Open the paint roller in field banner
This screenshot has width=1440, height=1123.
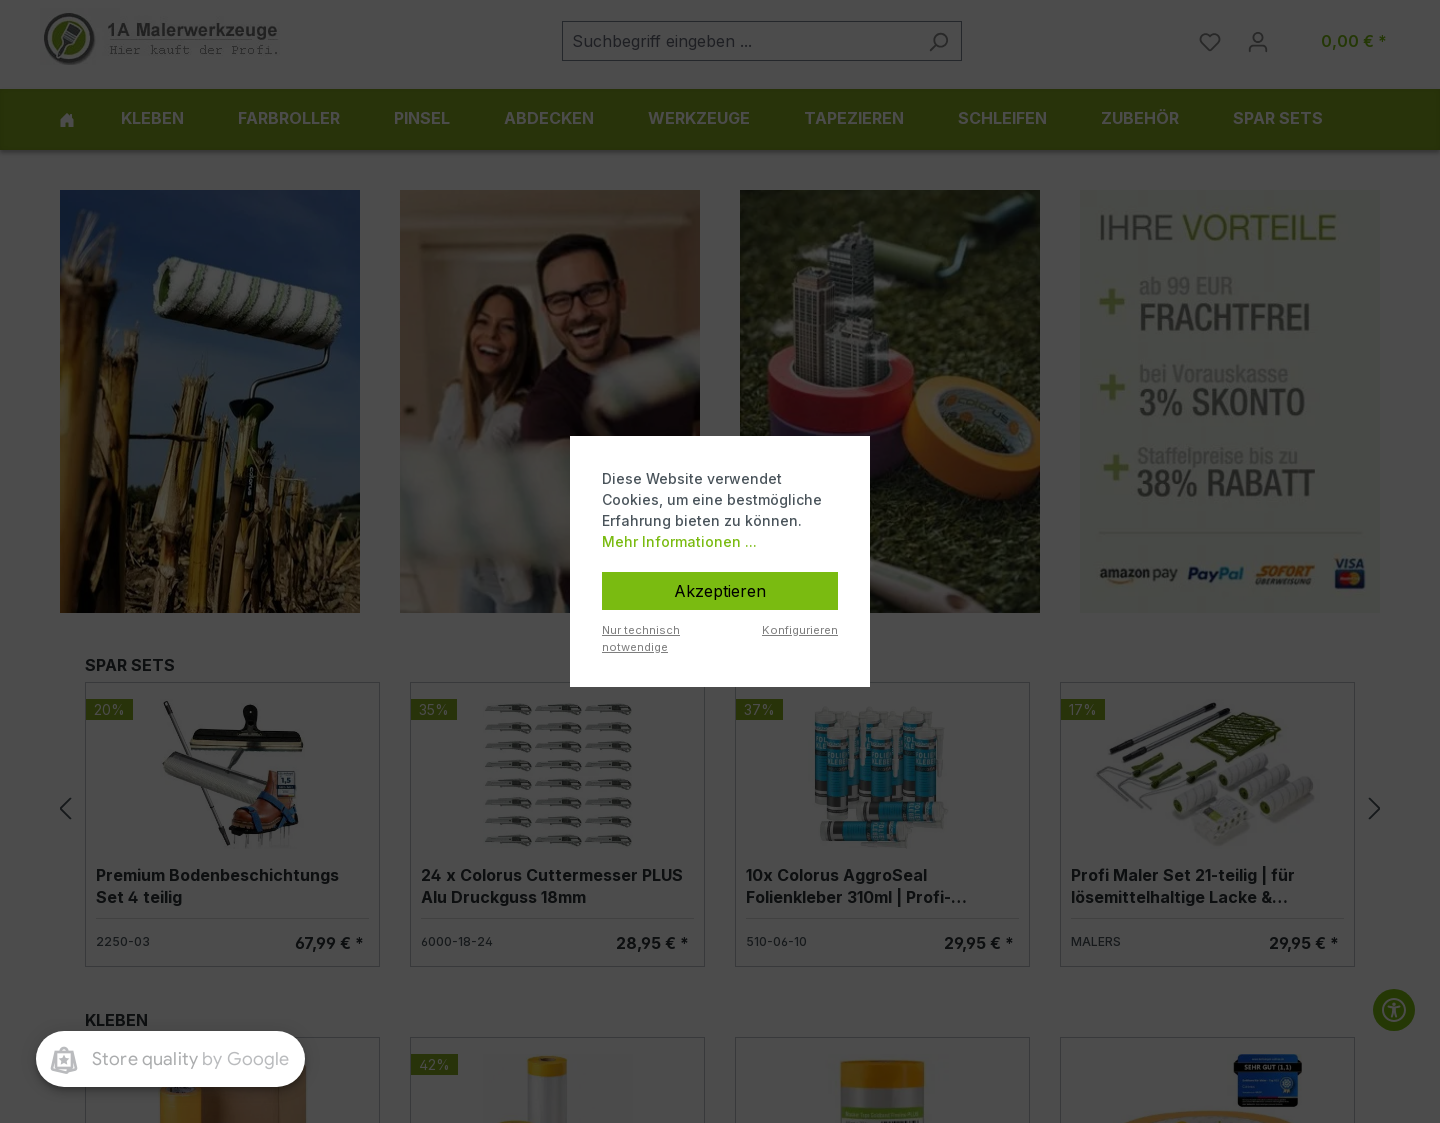[x=210, y=401]
